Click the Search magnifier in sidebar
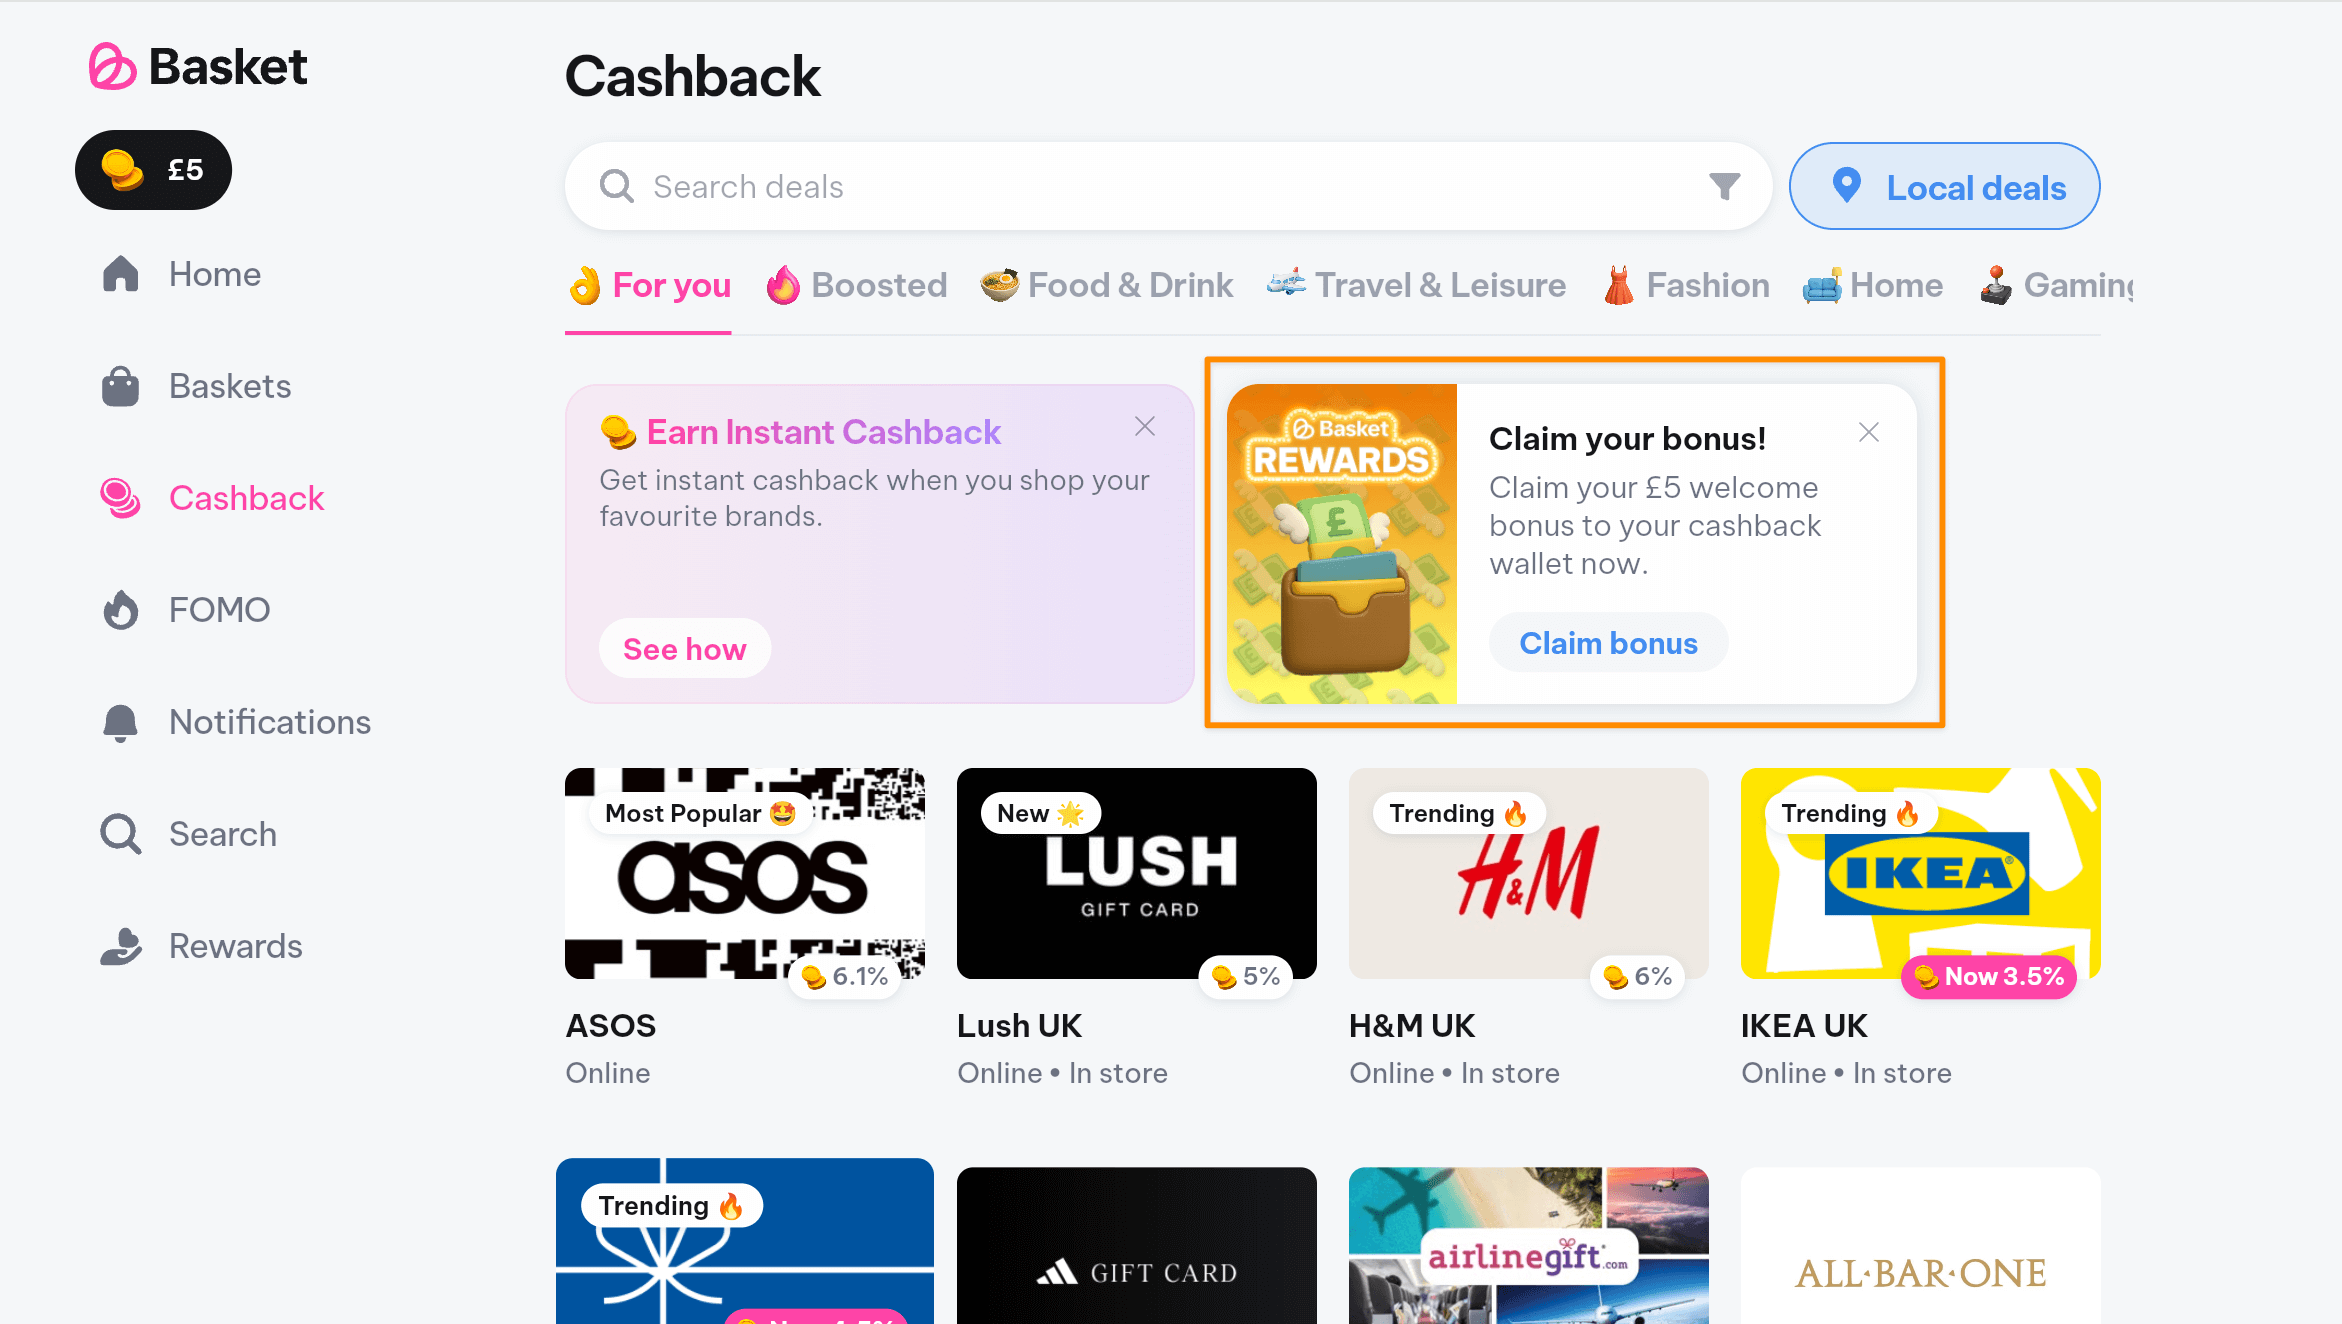 point(121,834)
